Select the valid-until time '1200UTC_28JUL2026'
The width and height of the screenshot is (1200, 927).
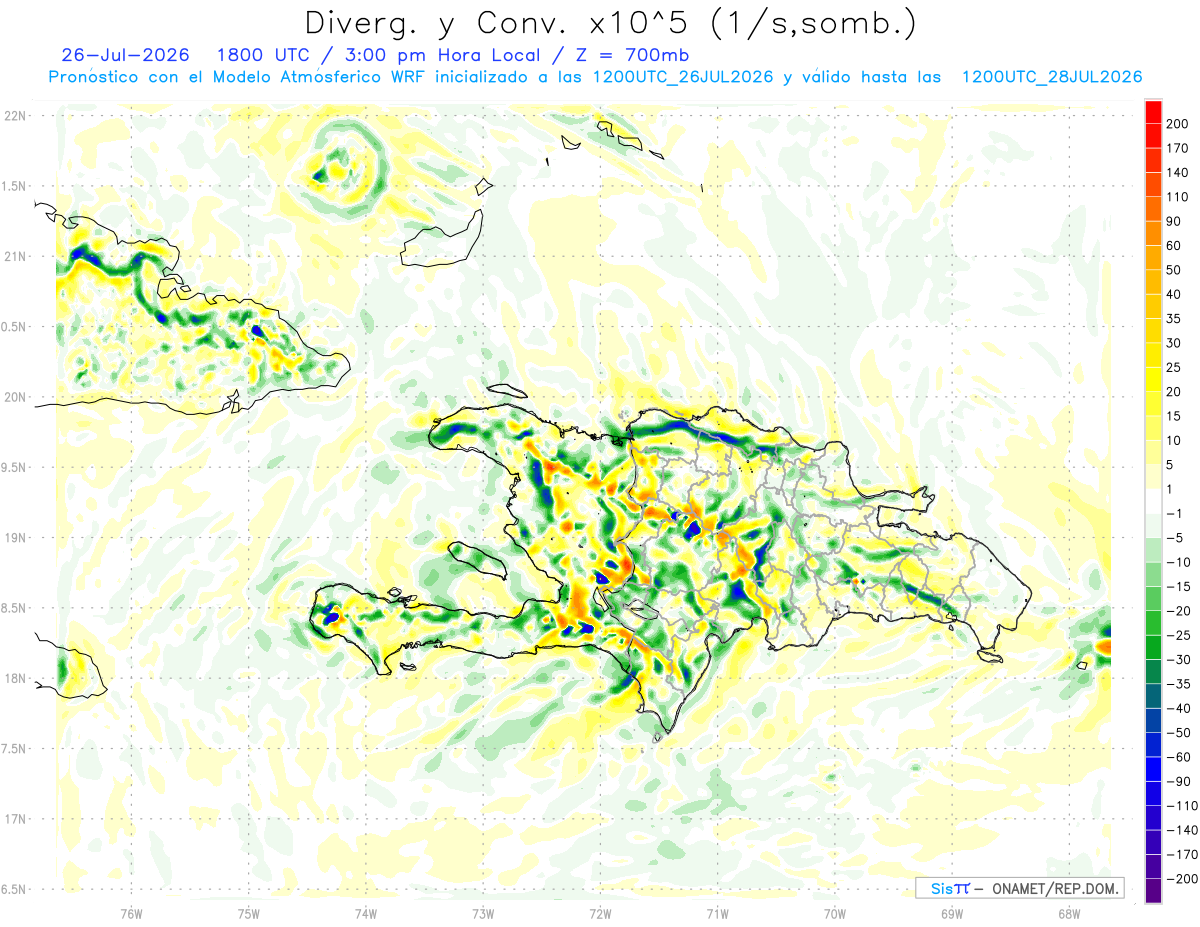(1051, 77)
